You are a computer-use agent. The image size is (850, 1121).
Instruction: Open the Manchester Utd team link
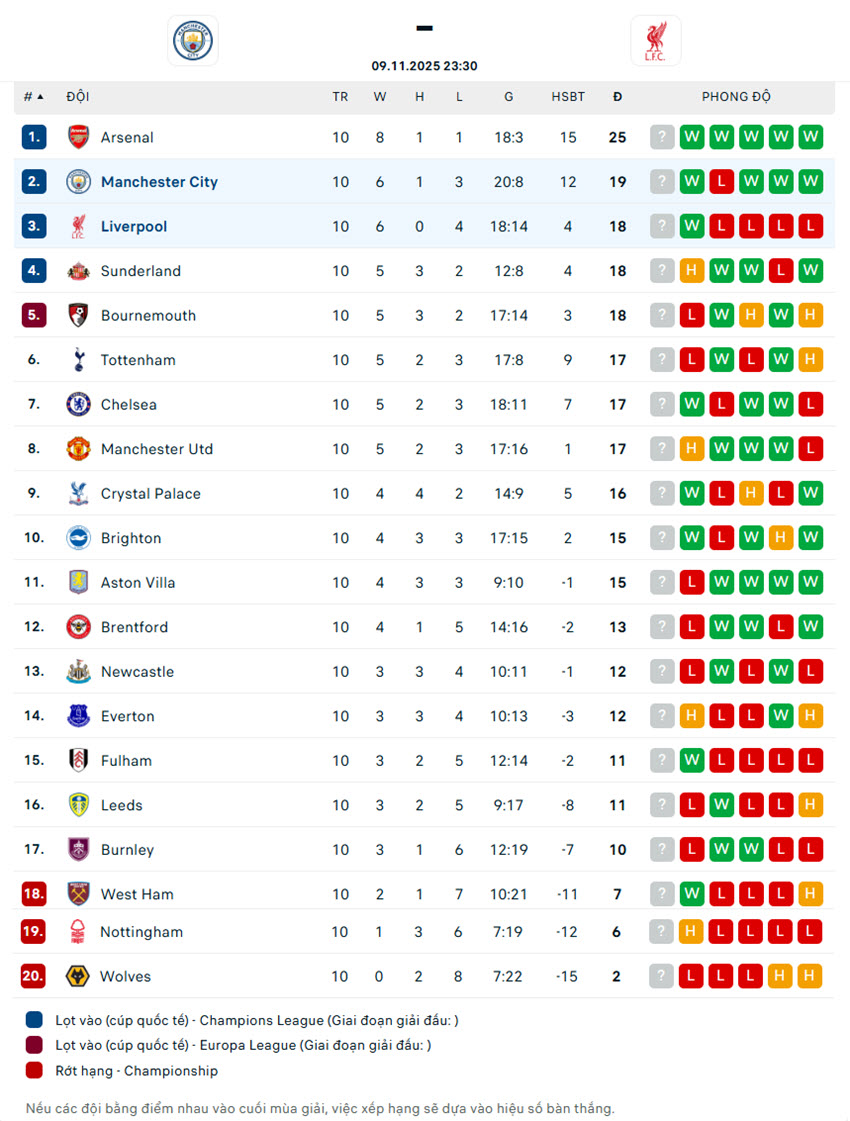(x=157, y=449)
